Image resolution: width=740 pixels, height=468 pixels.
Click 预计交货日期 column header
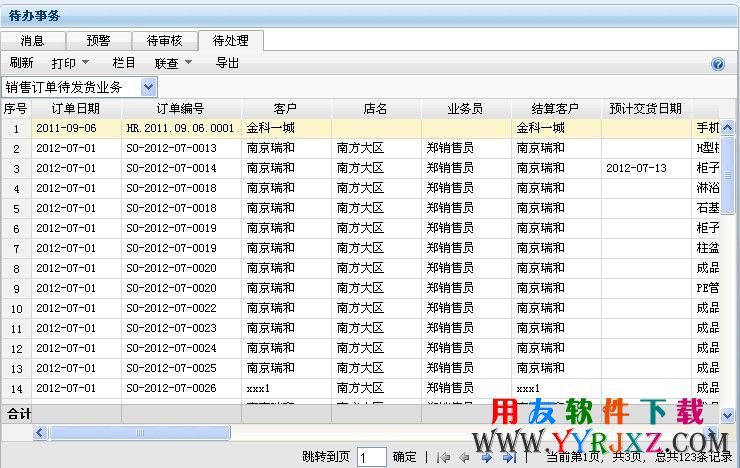click(646, 109)
